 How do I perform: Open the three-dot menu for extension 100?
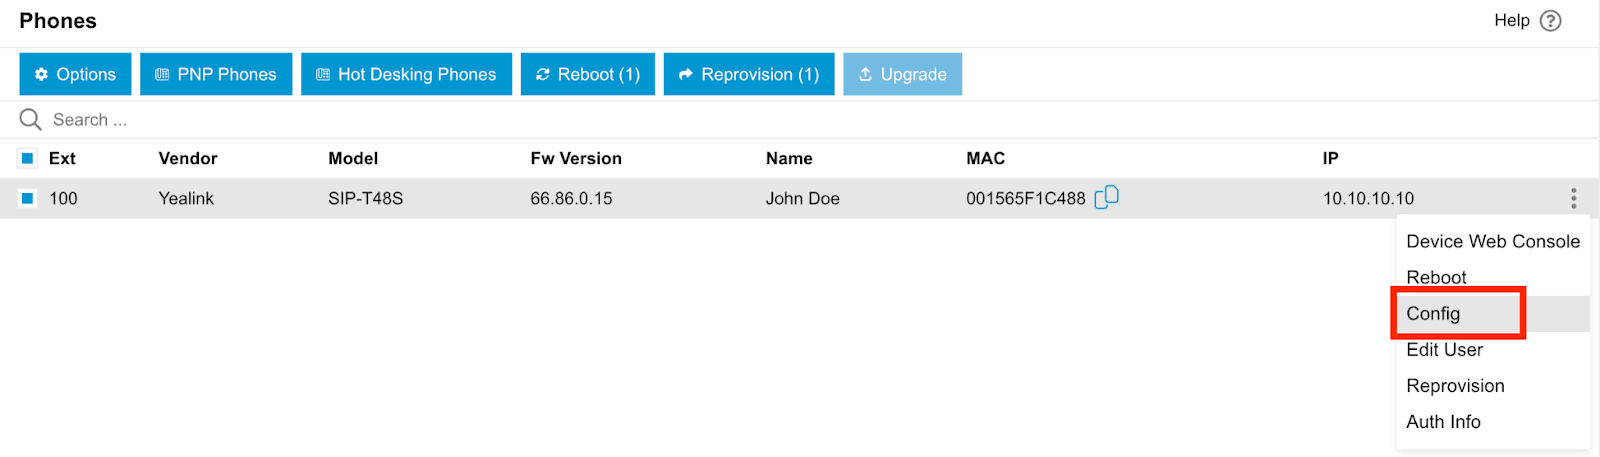[x=1573, y=198]
